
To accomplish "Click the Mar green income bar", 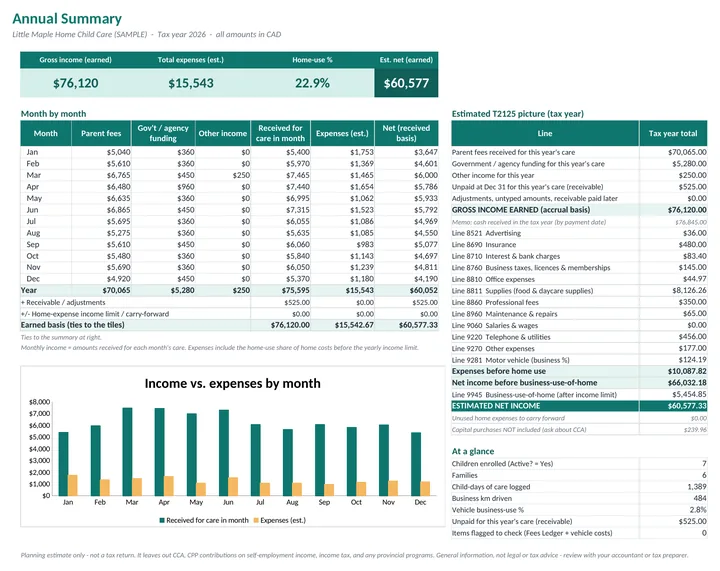I will 127,452.
